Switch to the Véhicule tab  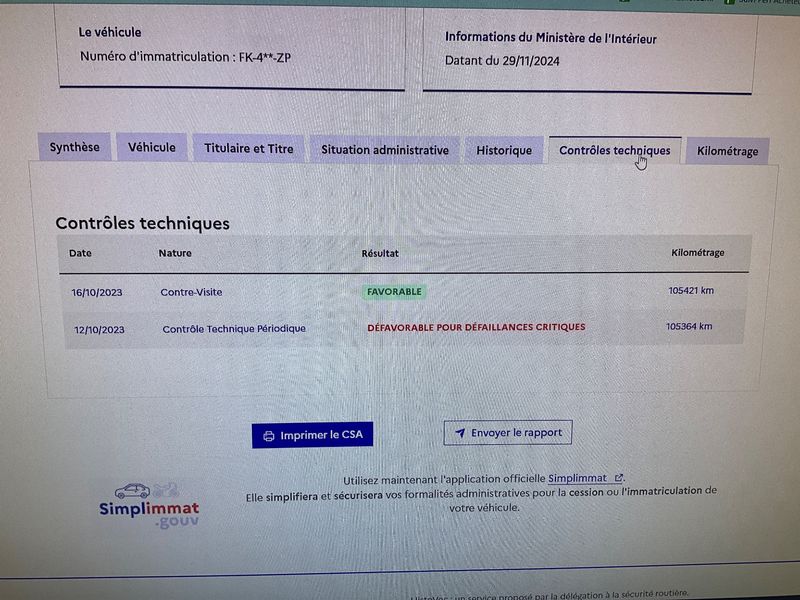coord(152,148)
